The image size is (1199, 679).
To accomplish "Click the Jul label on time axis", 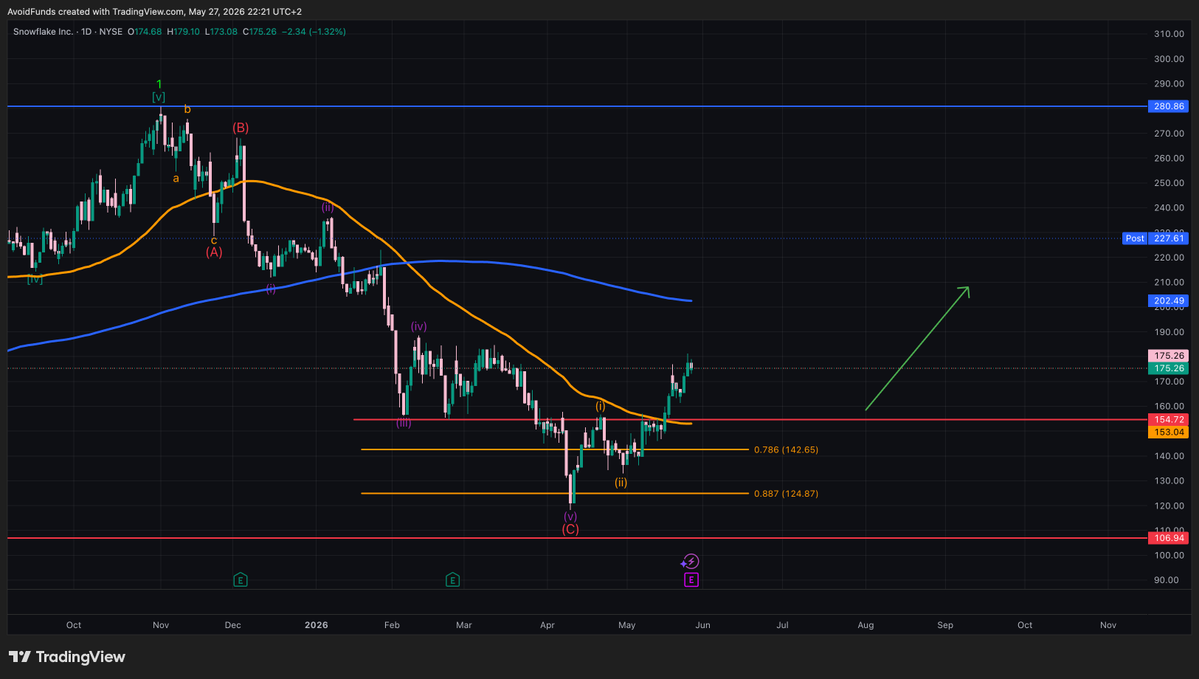I will click(x=782, y=625).
